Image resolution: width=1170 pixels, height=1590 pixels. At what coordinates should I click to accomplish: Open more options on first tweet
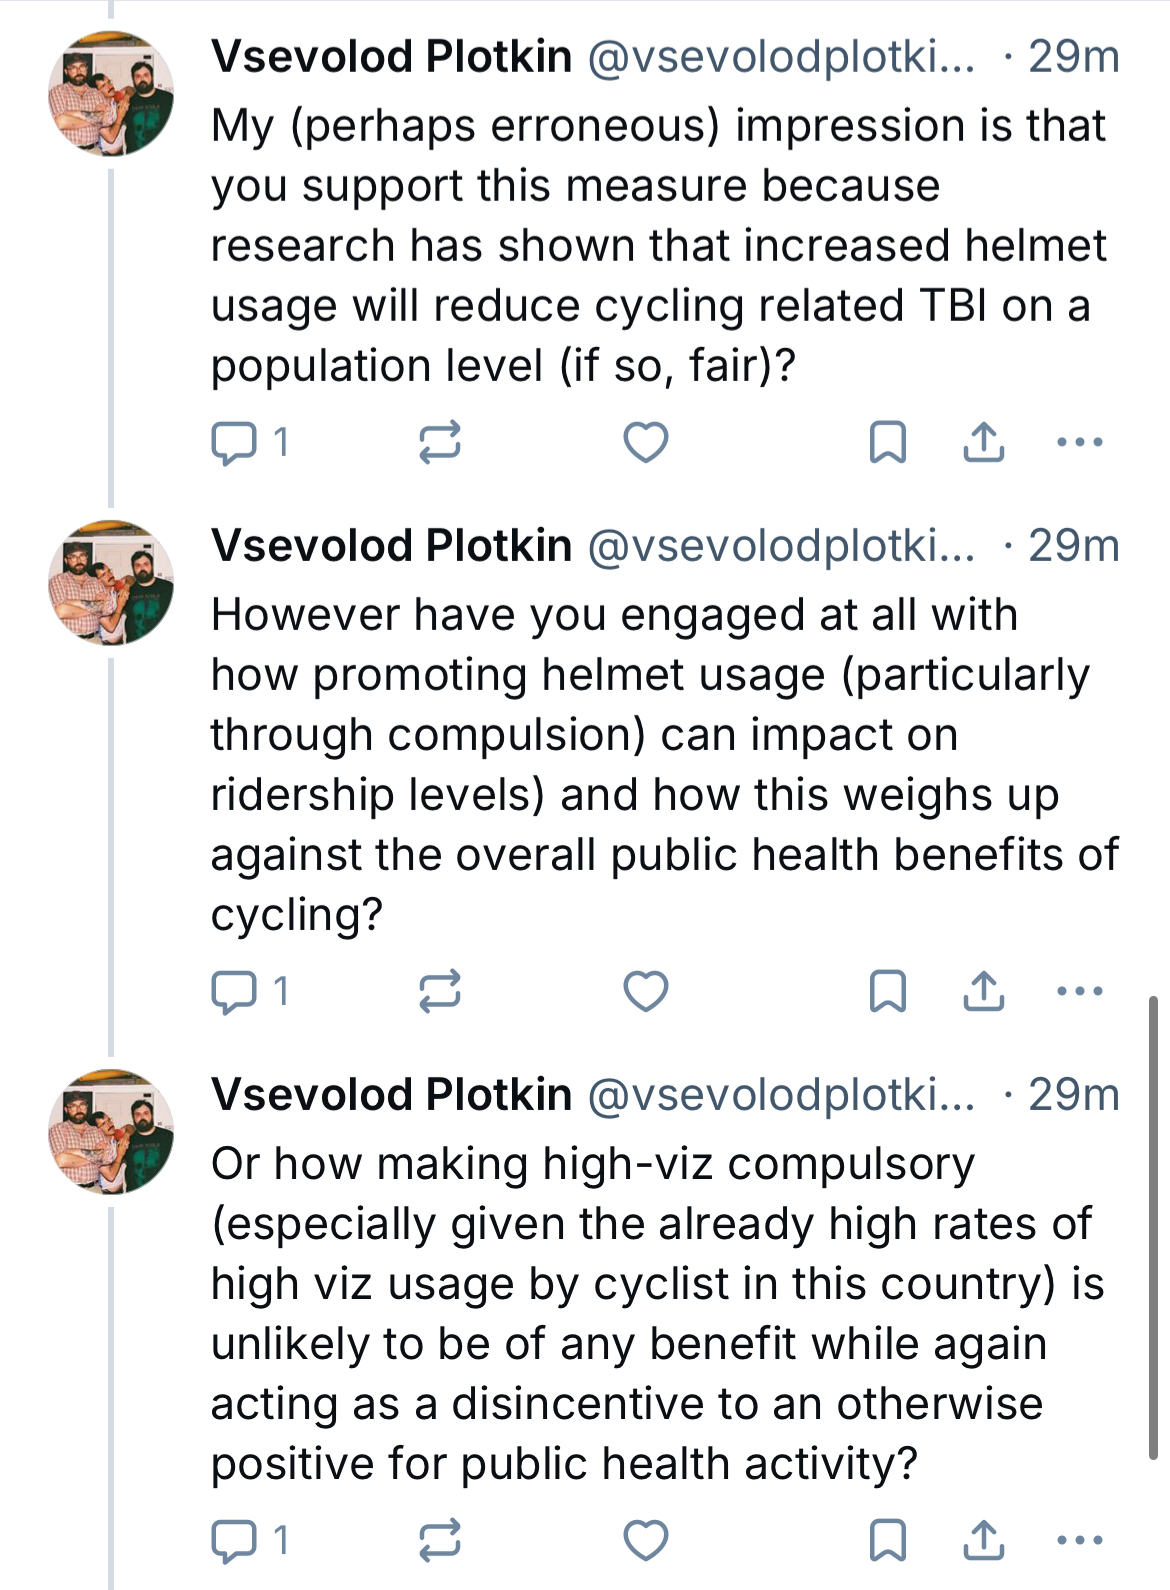1080,442
